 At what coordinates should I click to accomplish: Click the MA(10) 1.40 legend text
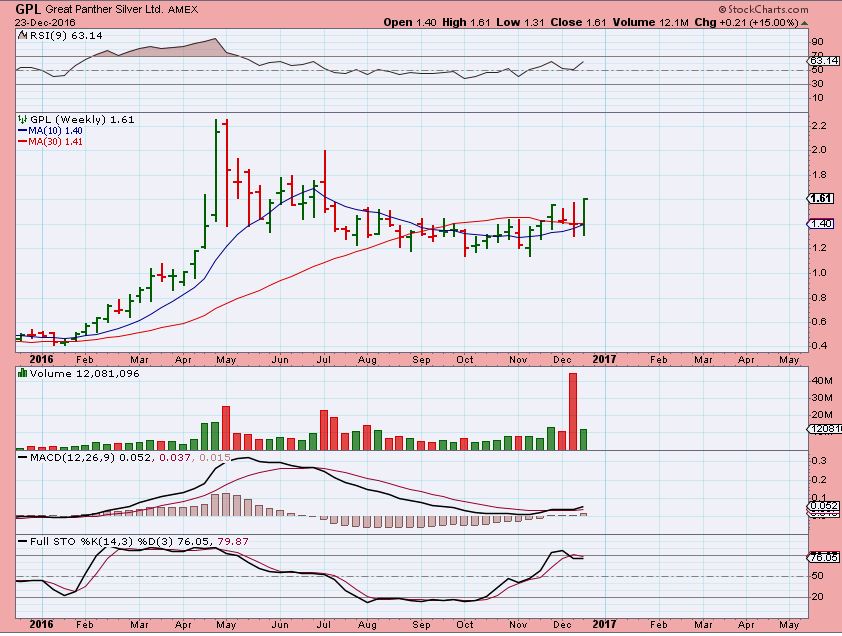56,131
